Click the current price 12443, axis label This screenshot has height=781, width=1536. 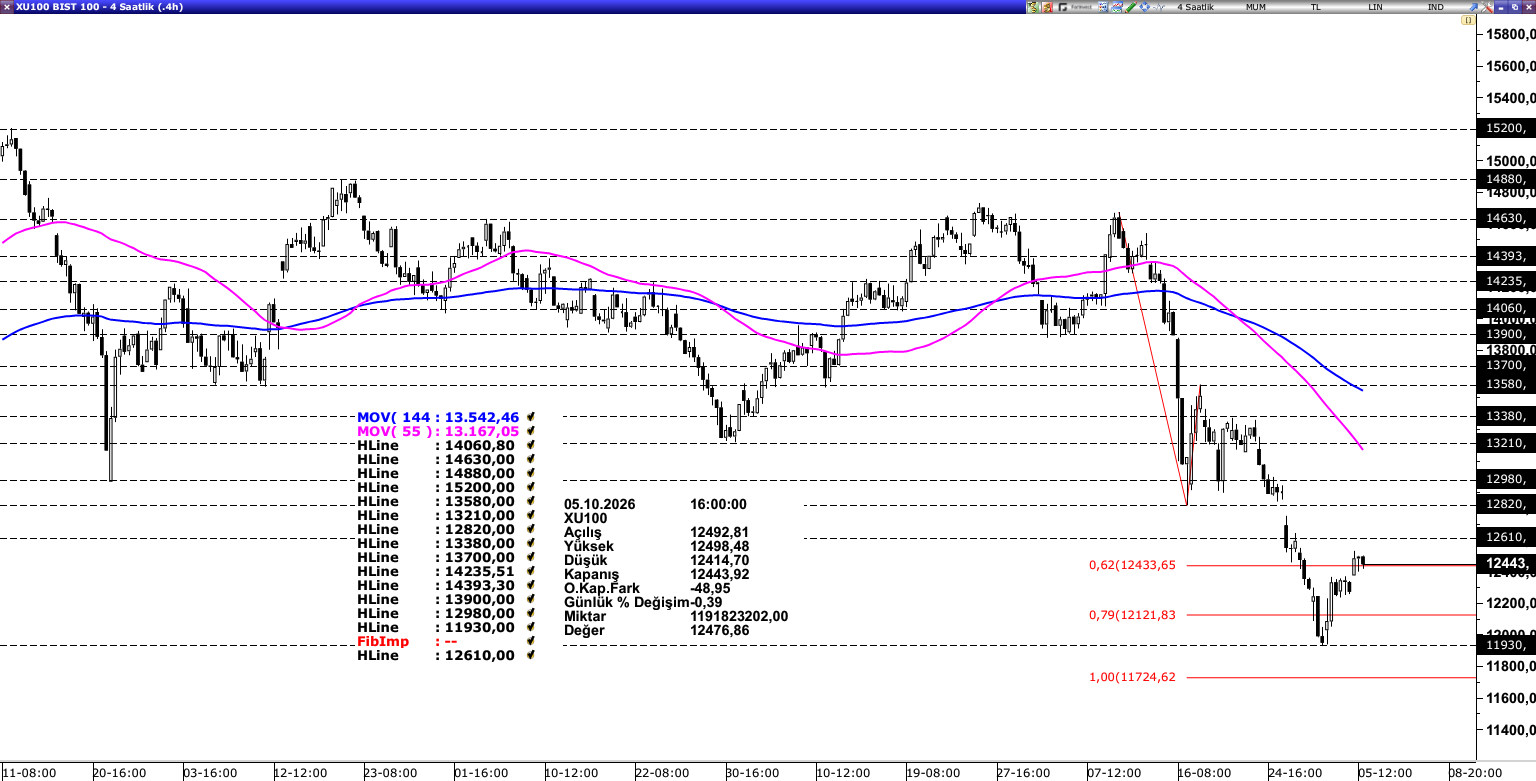[1506, 565]
